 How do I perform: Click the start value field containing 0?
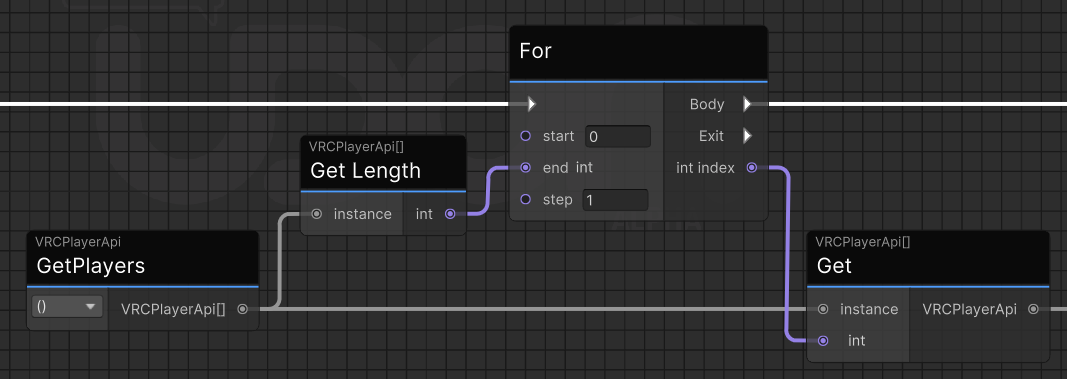[618, 136]
